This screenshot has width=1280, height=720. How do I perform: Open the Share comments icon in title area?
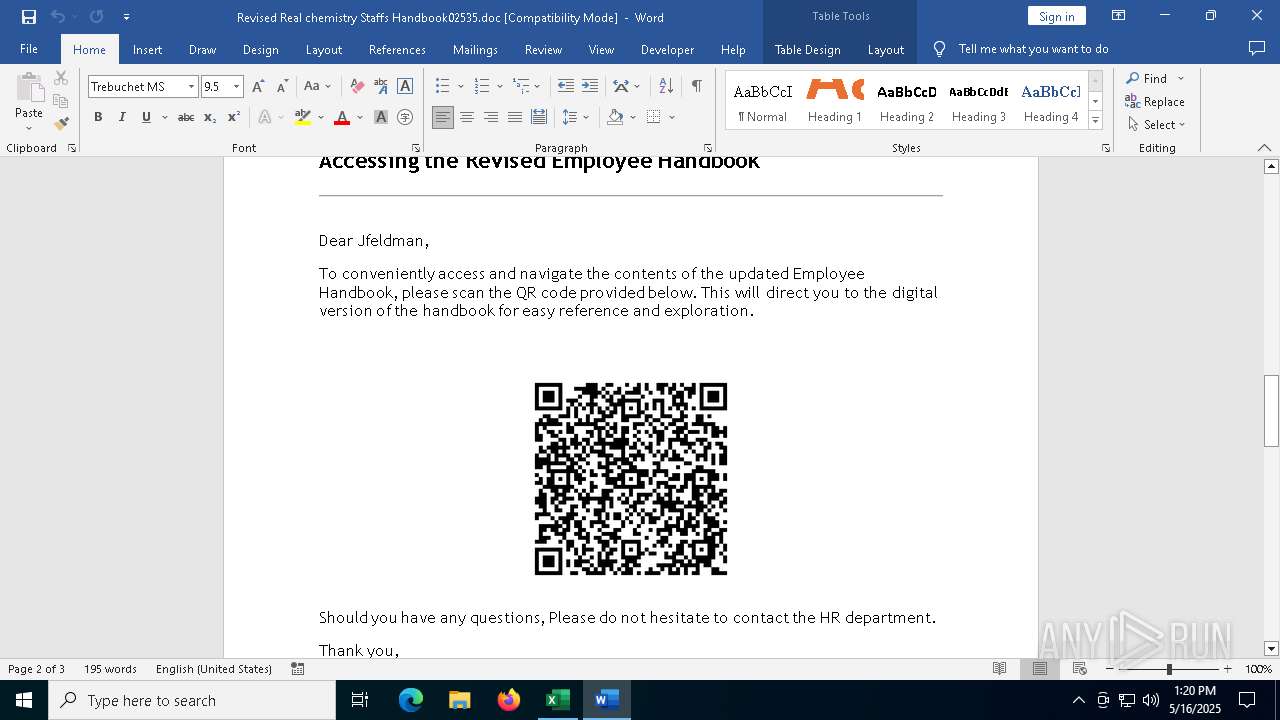tap(1257, 49)
